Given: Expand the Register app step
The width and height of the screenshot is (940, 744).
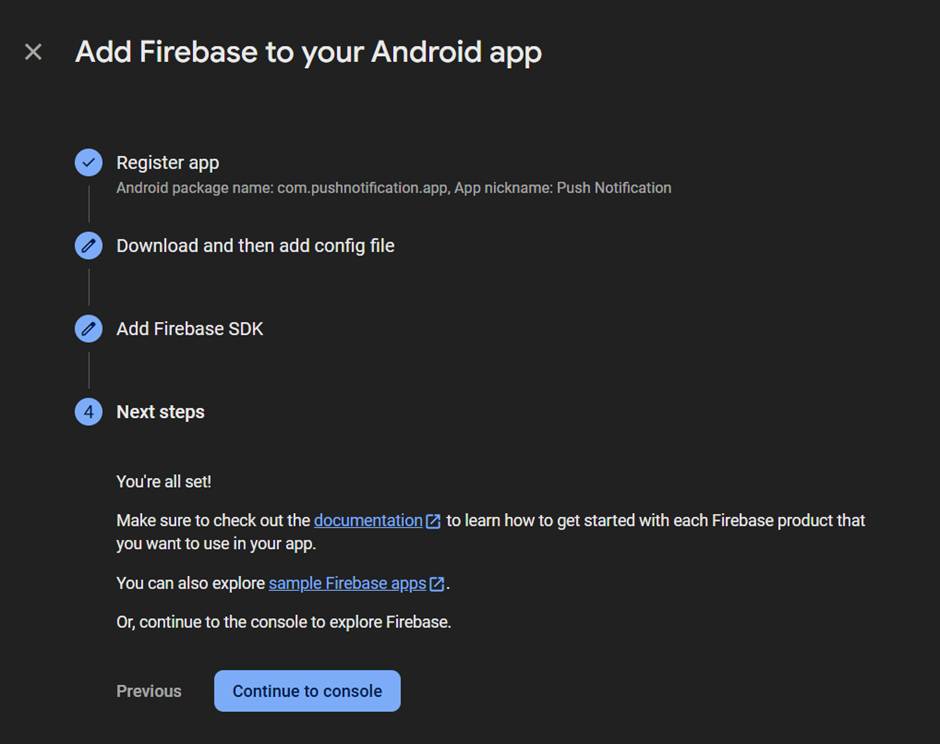Looking at the screenshot, I should click(x=168, y=162).
